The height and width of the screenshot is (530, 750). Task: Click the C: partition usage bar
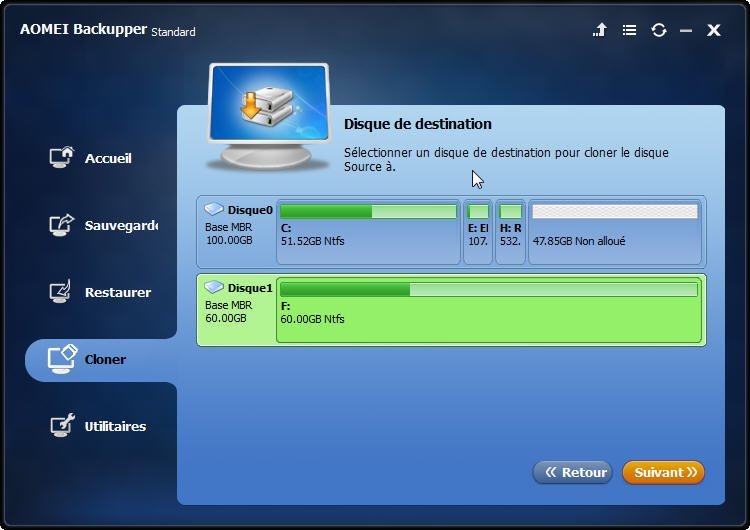(368, 211)
